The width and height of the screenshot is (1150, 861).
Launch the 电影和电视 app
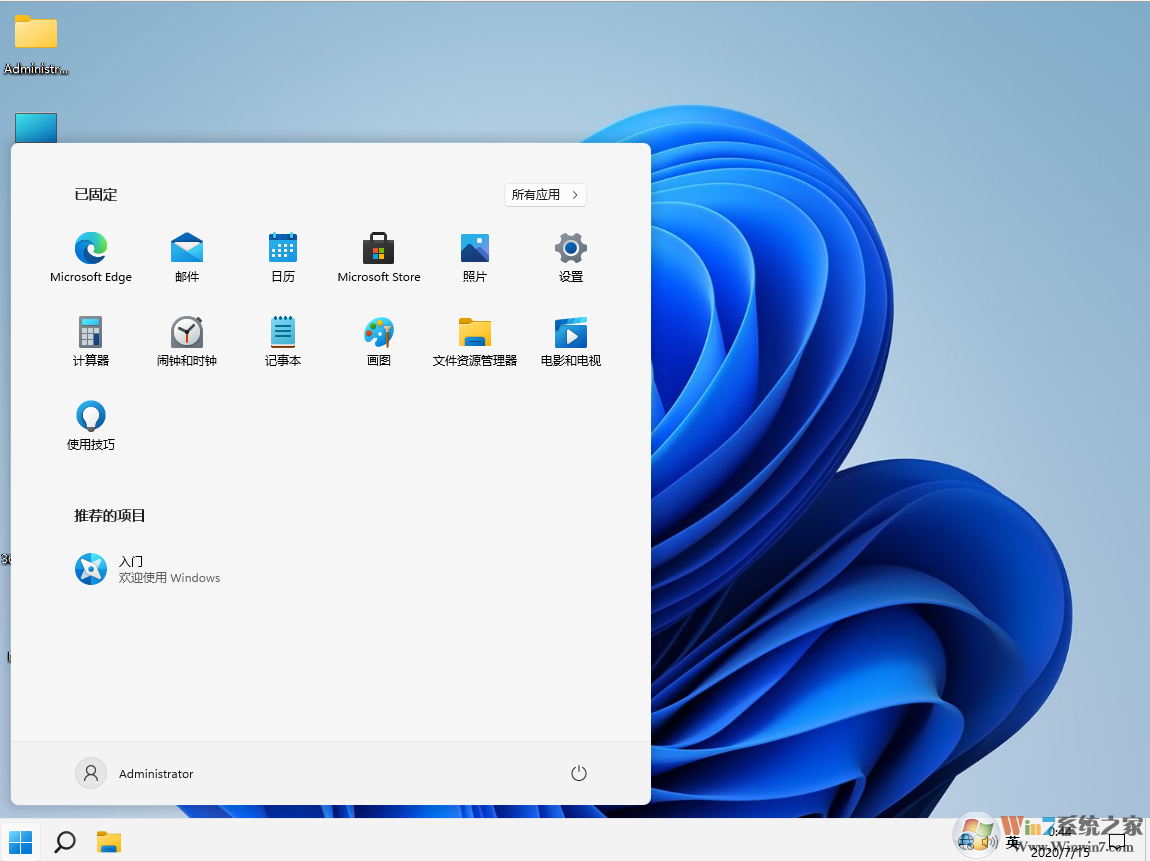571,340
